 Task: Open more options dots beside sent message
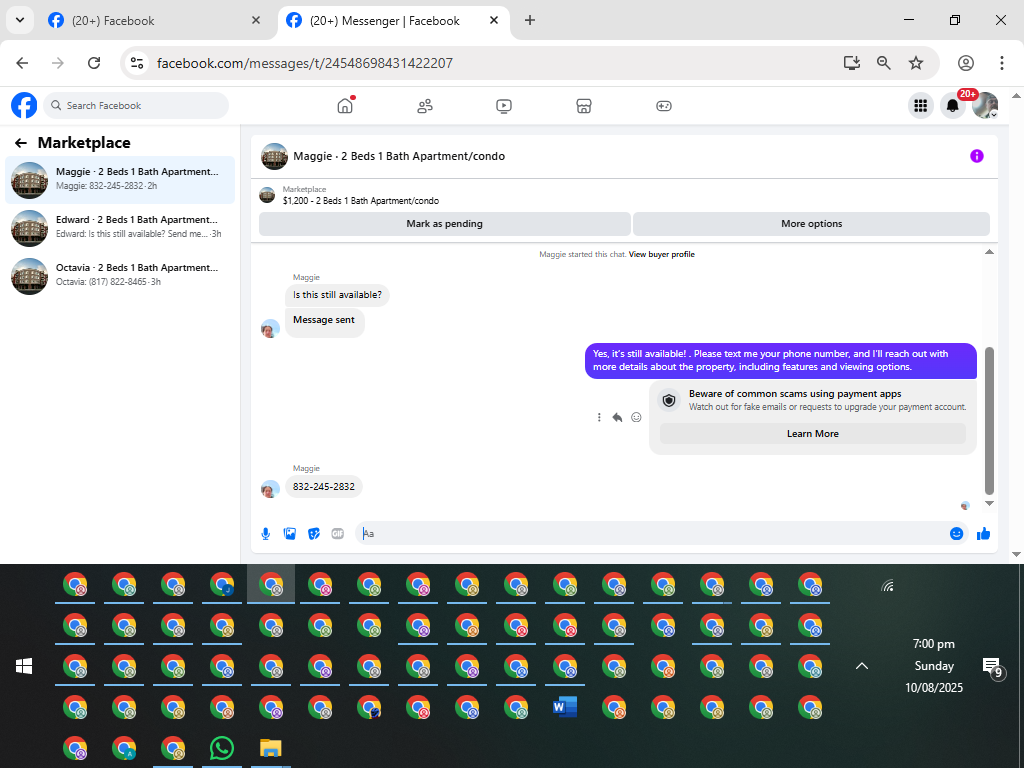coord(599,417)
